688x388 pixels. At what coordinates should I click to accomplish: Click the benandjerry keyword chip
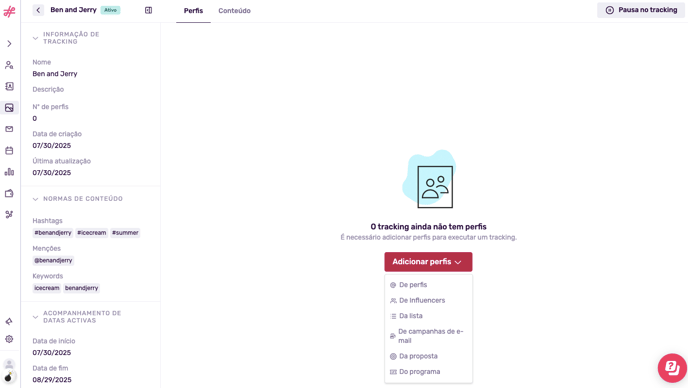coord(82,288)
